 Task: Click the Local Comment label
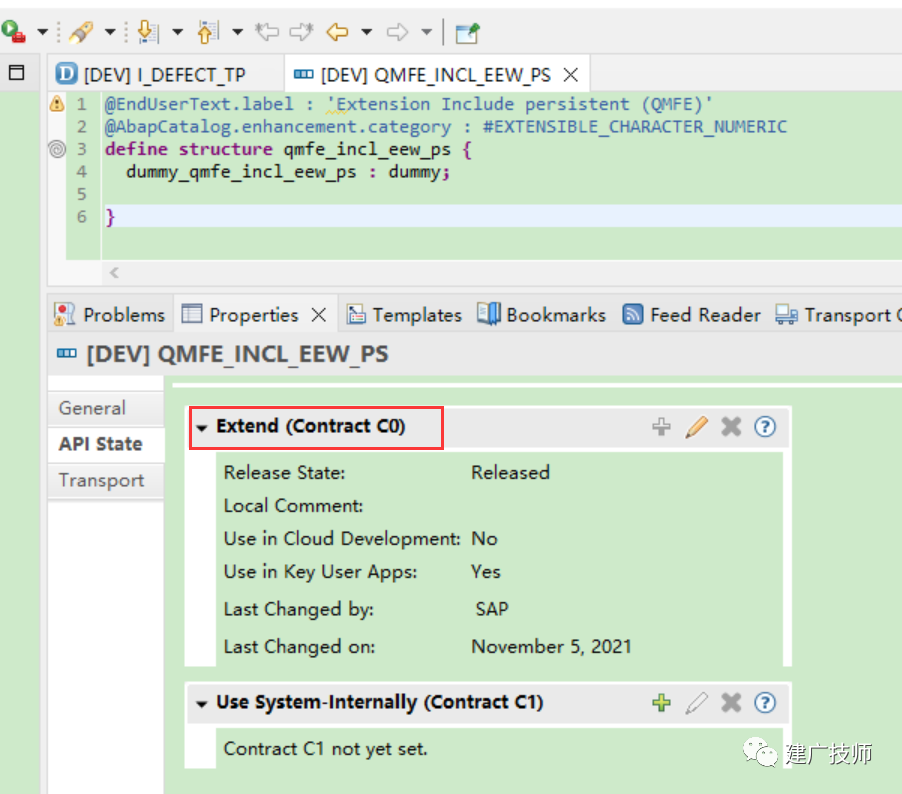tap(293, 506)
